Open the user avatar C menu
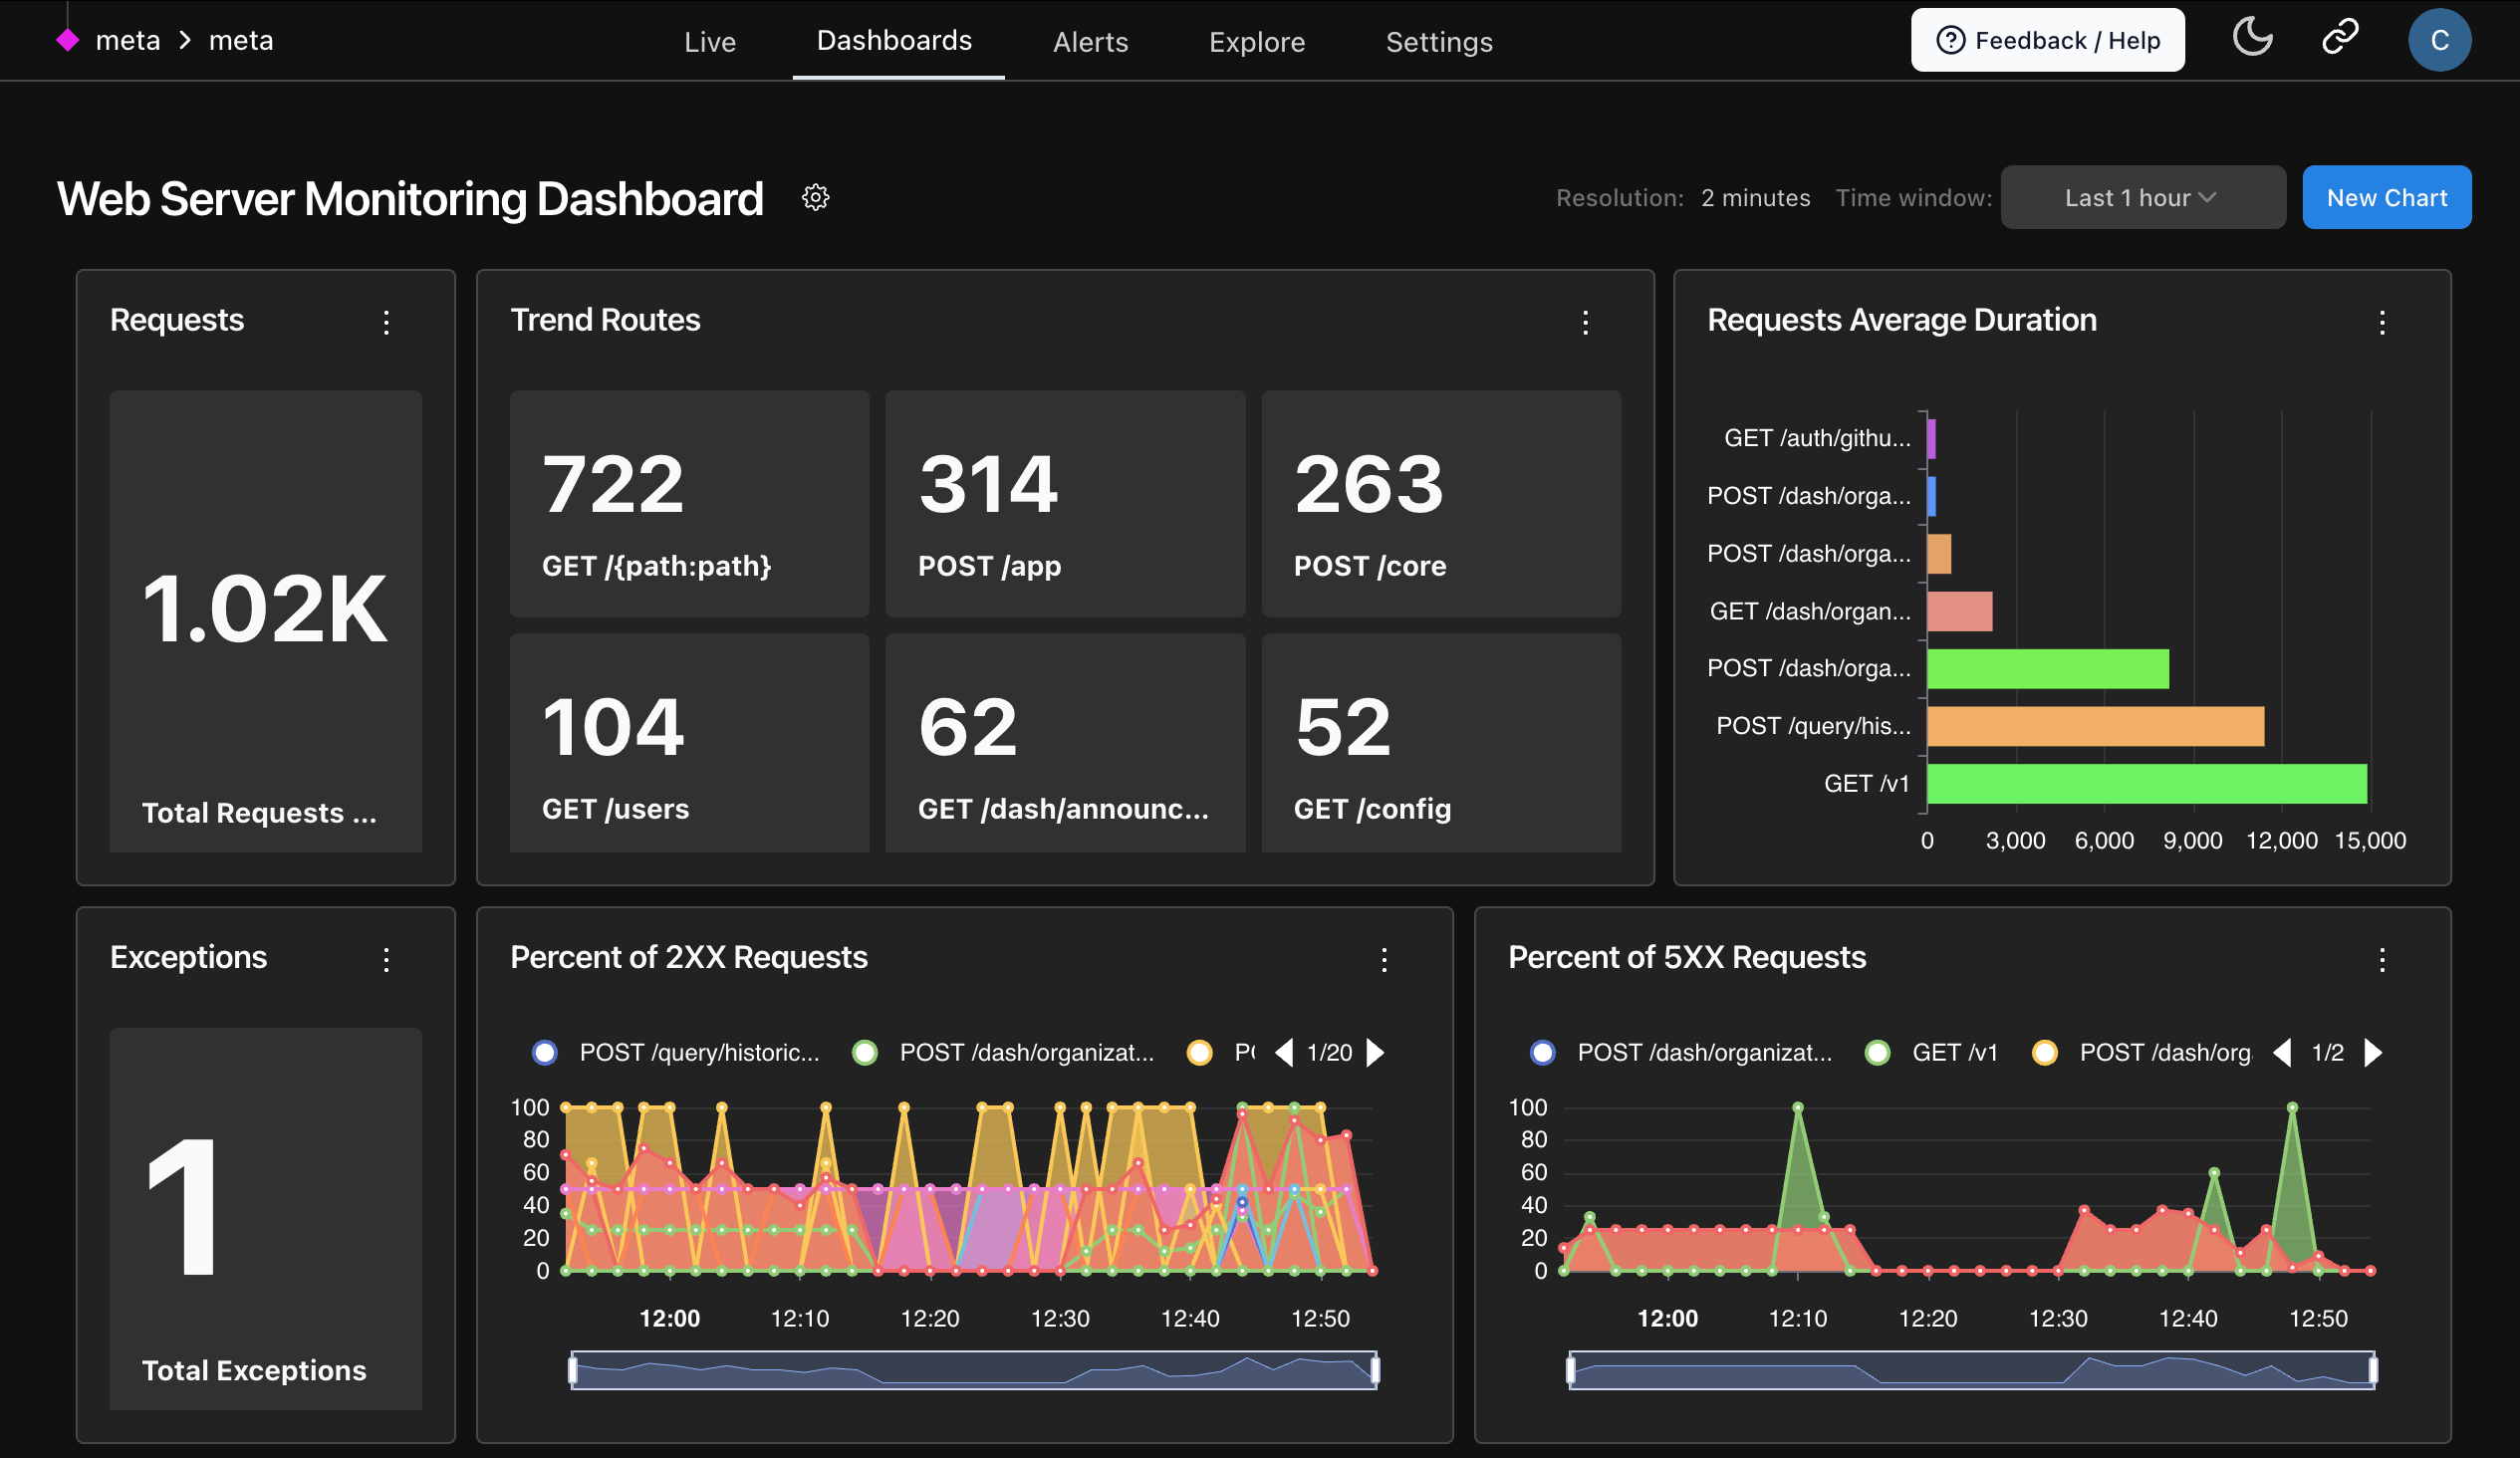The image size is (2520, 1458). tap(2438, 40)
